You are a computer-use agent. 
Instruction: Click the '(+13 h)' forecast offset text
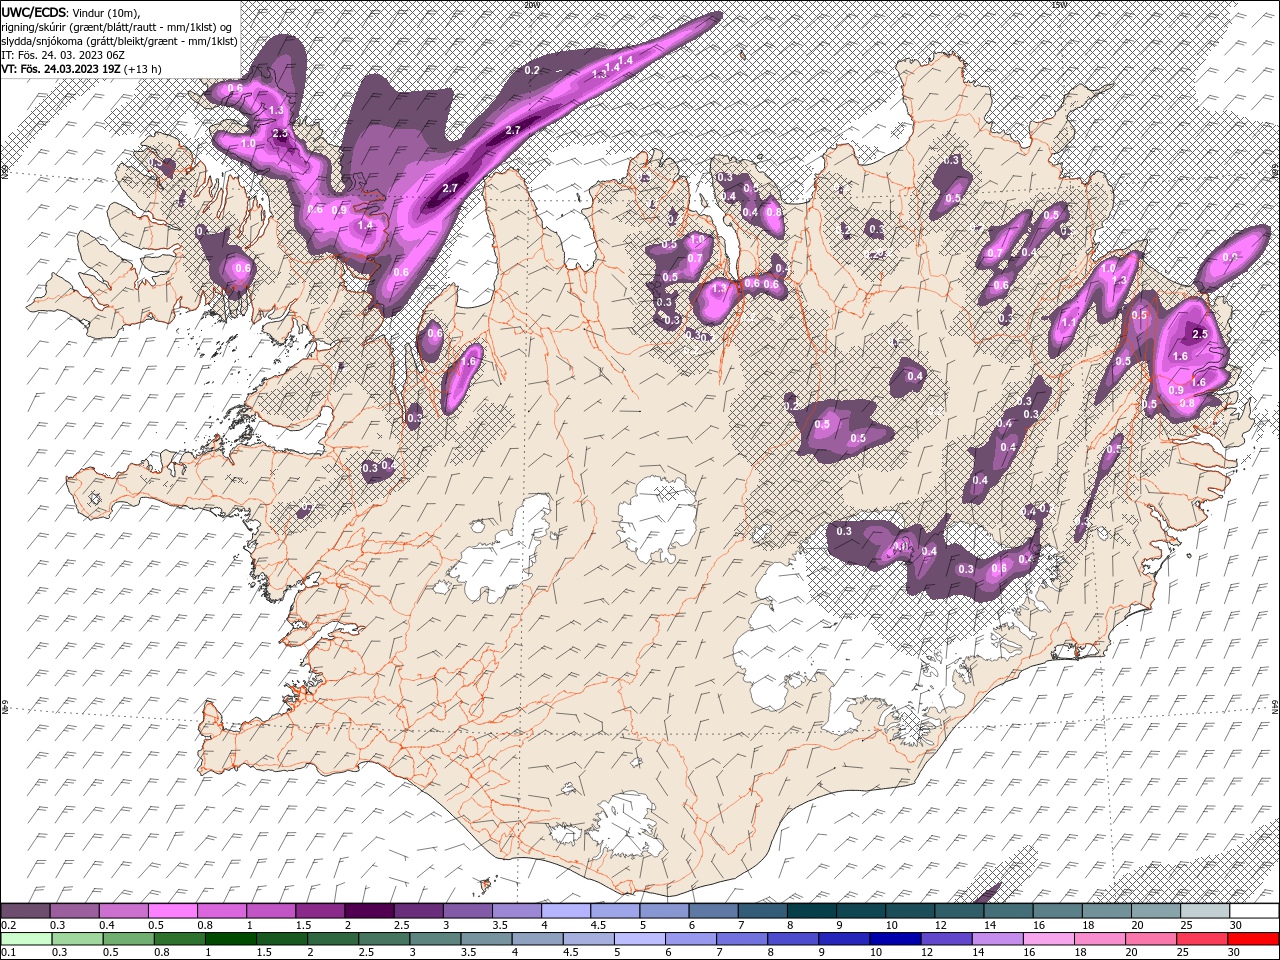143,69
